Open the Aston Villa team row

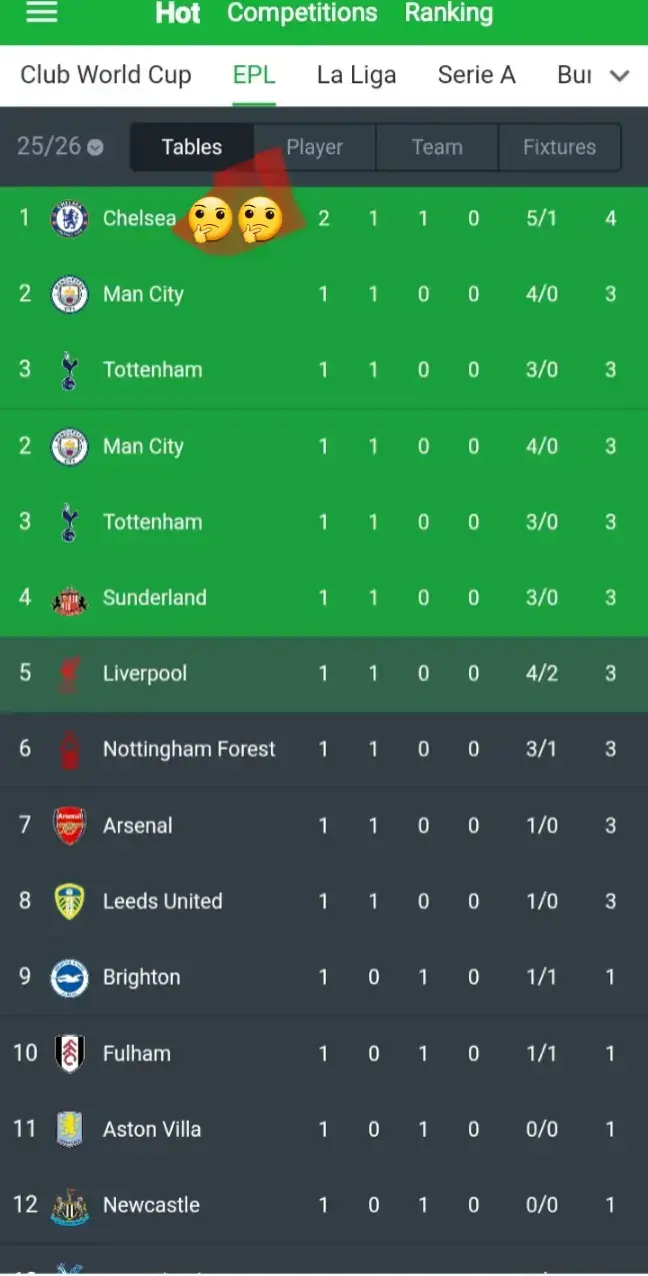pos(324,1129)
